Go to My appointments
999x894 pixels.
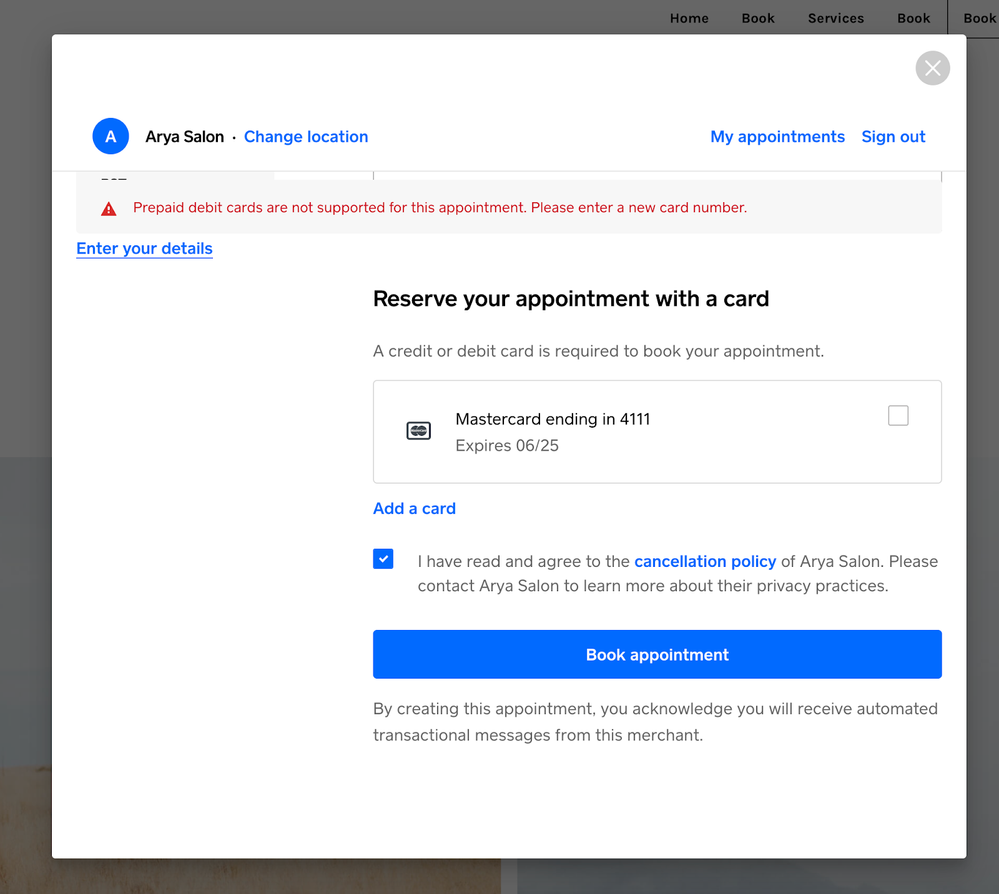click(777, 137)
